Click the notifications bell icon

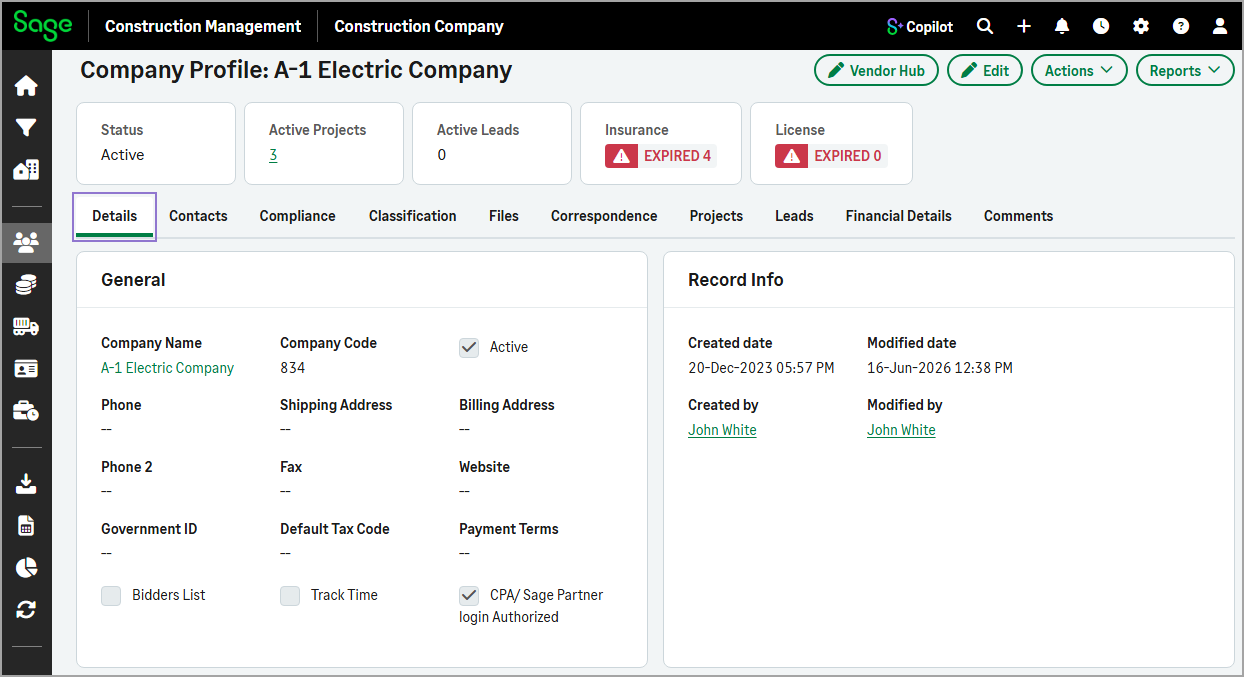tap(1062, 26)
